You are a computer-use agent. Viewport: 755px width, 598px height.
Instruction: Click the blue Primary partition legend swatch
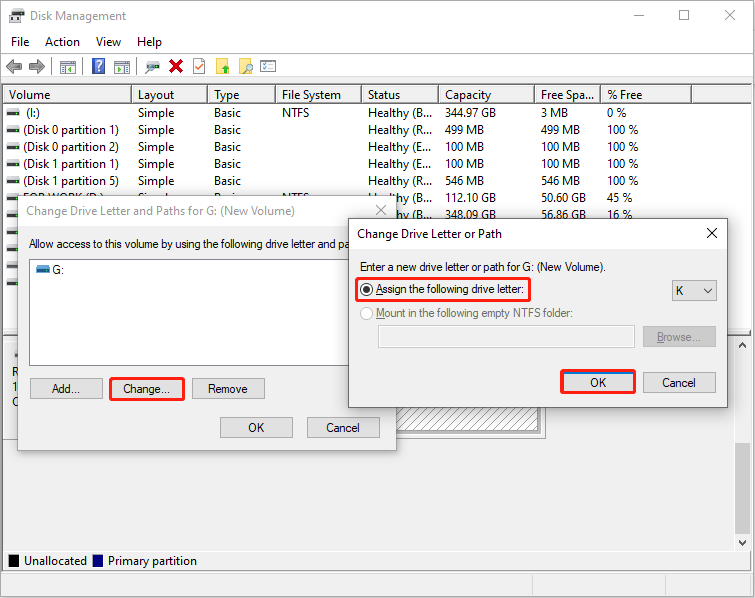[98, 561]
